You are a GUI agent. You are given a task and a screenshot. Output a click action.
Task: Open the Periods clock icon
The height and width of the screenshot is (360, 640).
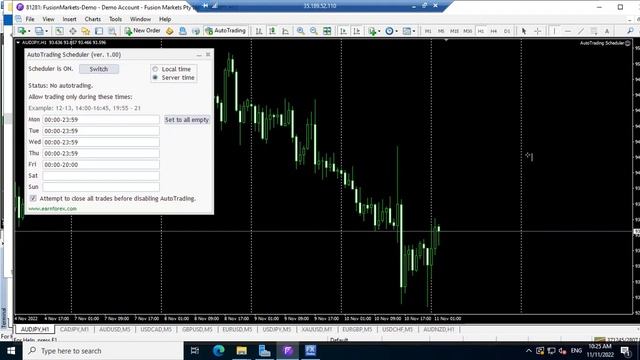click(389, 31)
